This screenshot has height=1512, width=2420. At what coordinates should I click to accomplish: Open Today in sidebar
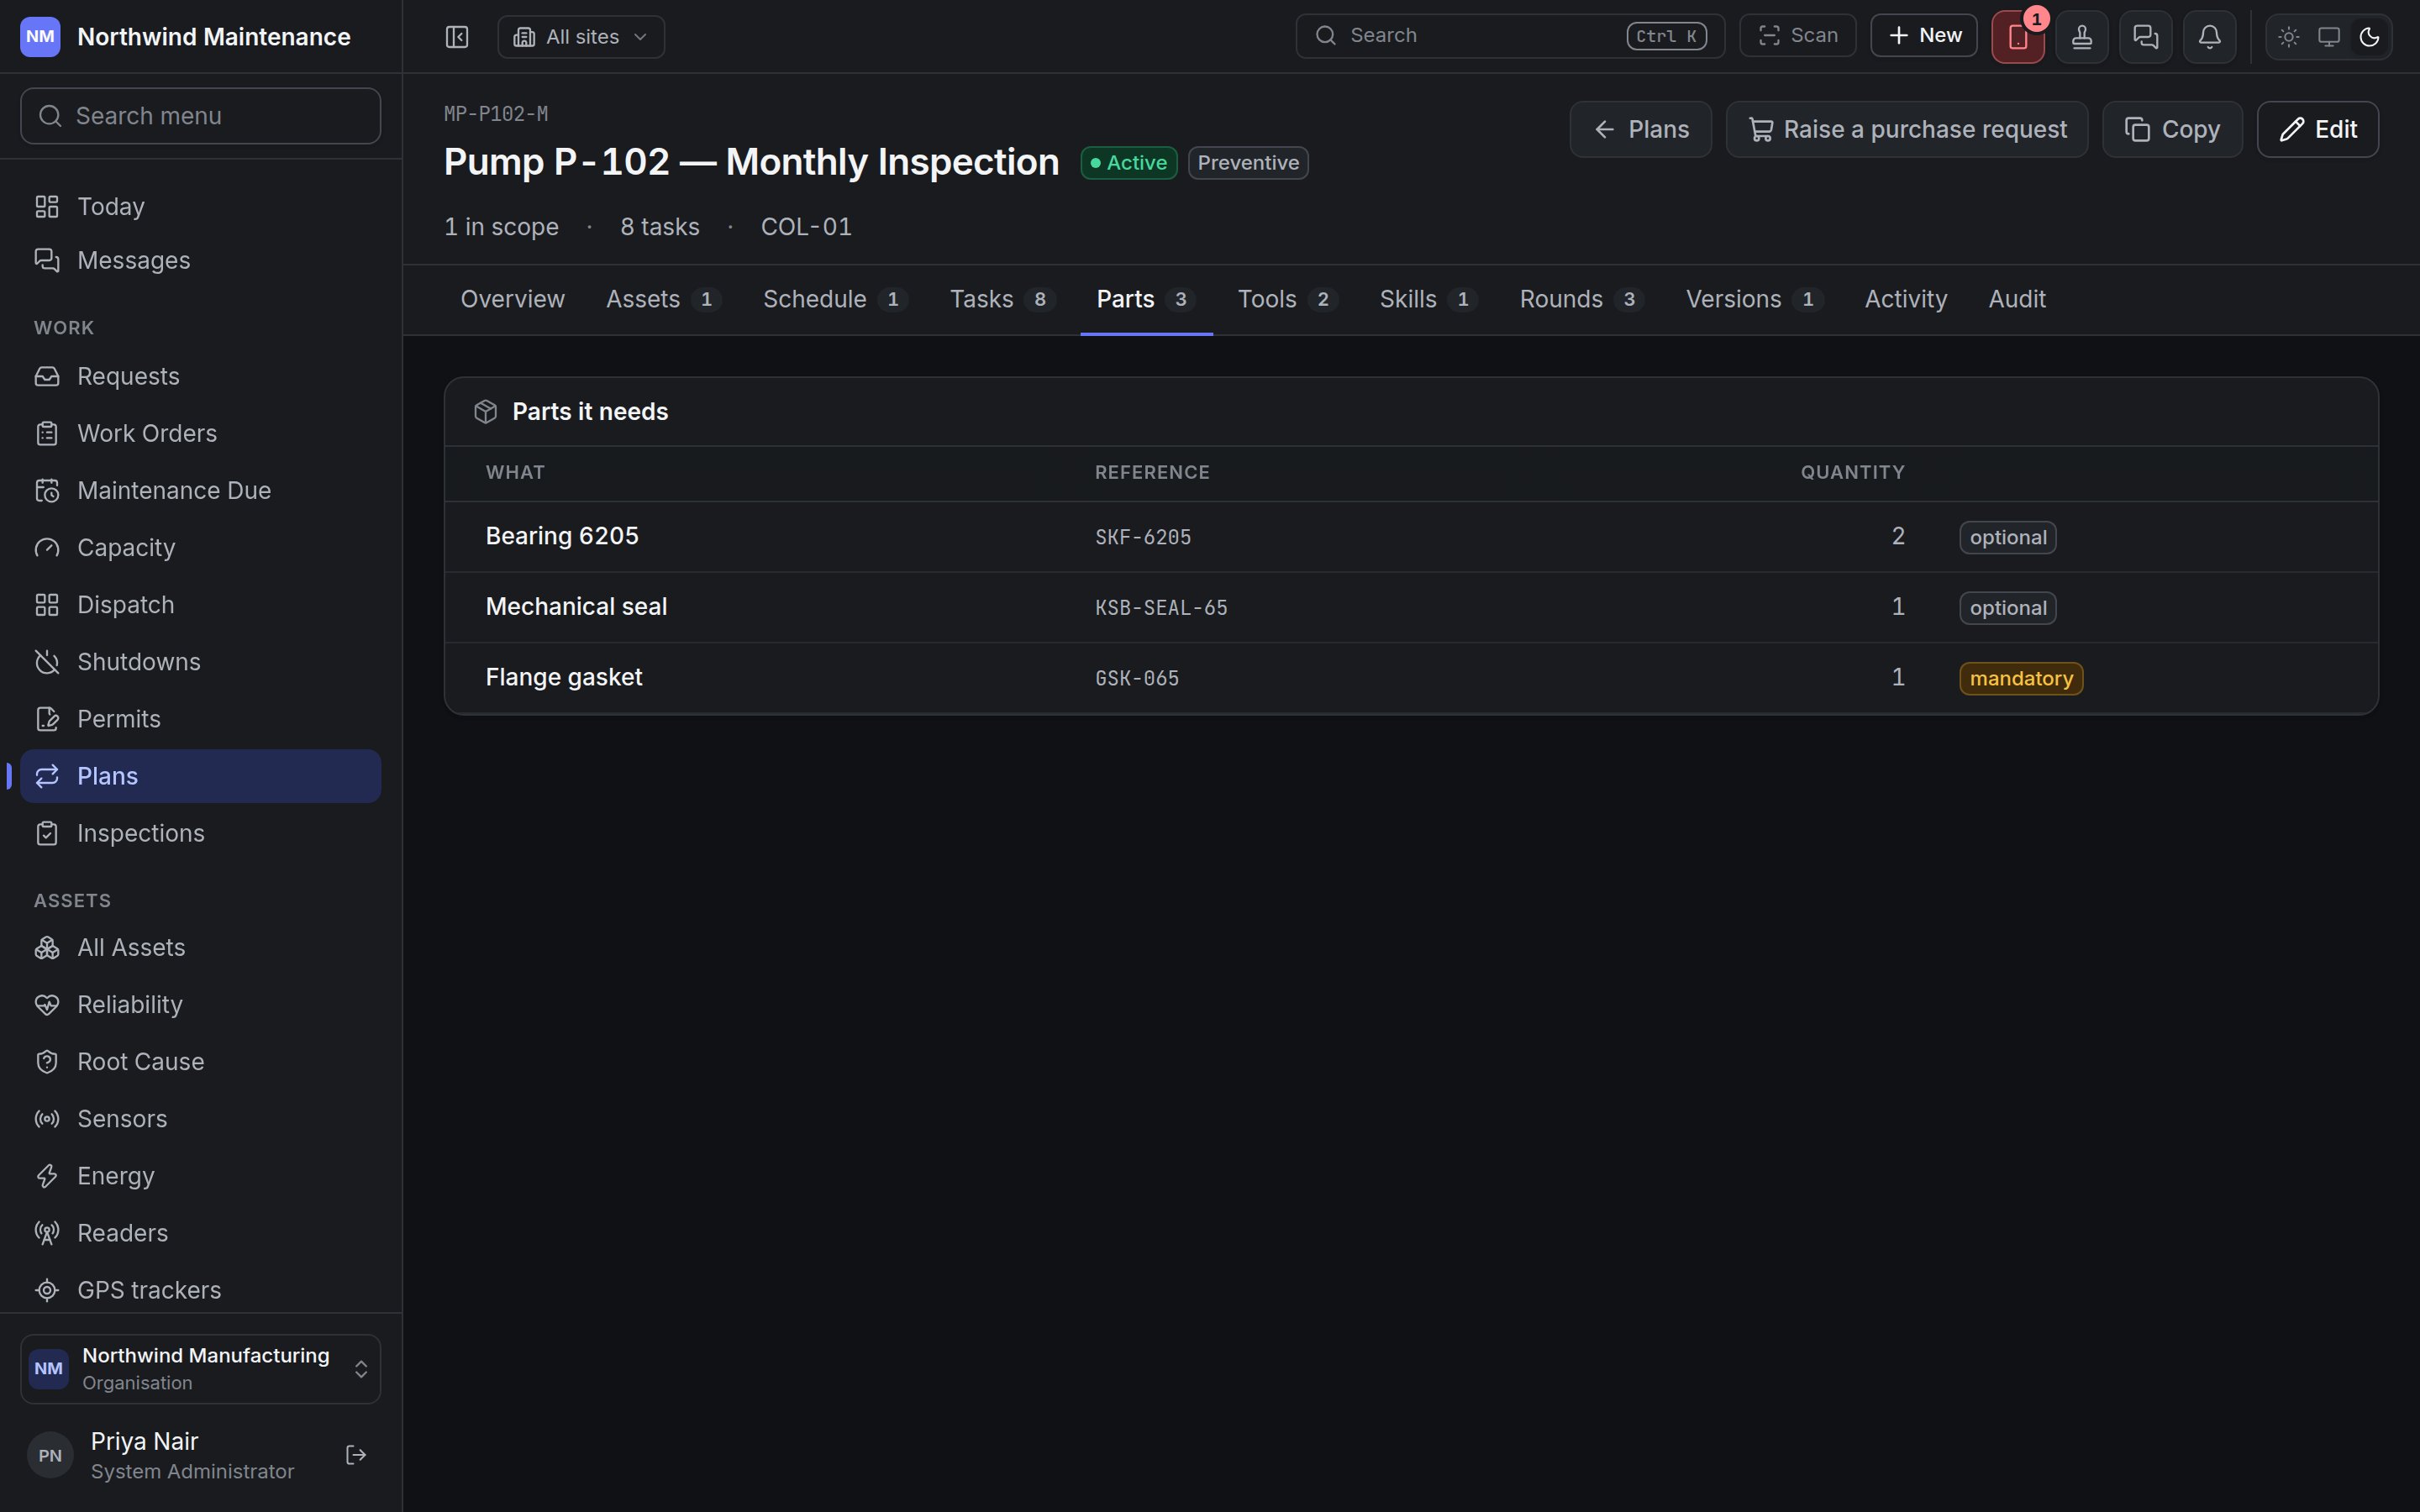click(x=200, y=206)
